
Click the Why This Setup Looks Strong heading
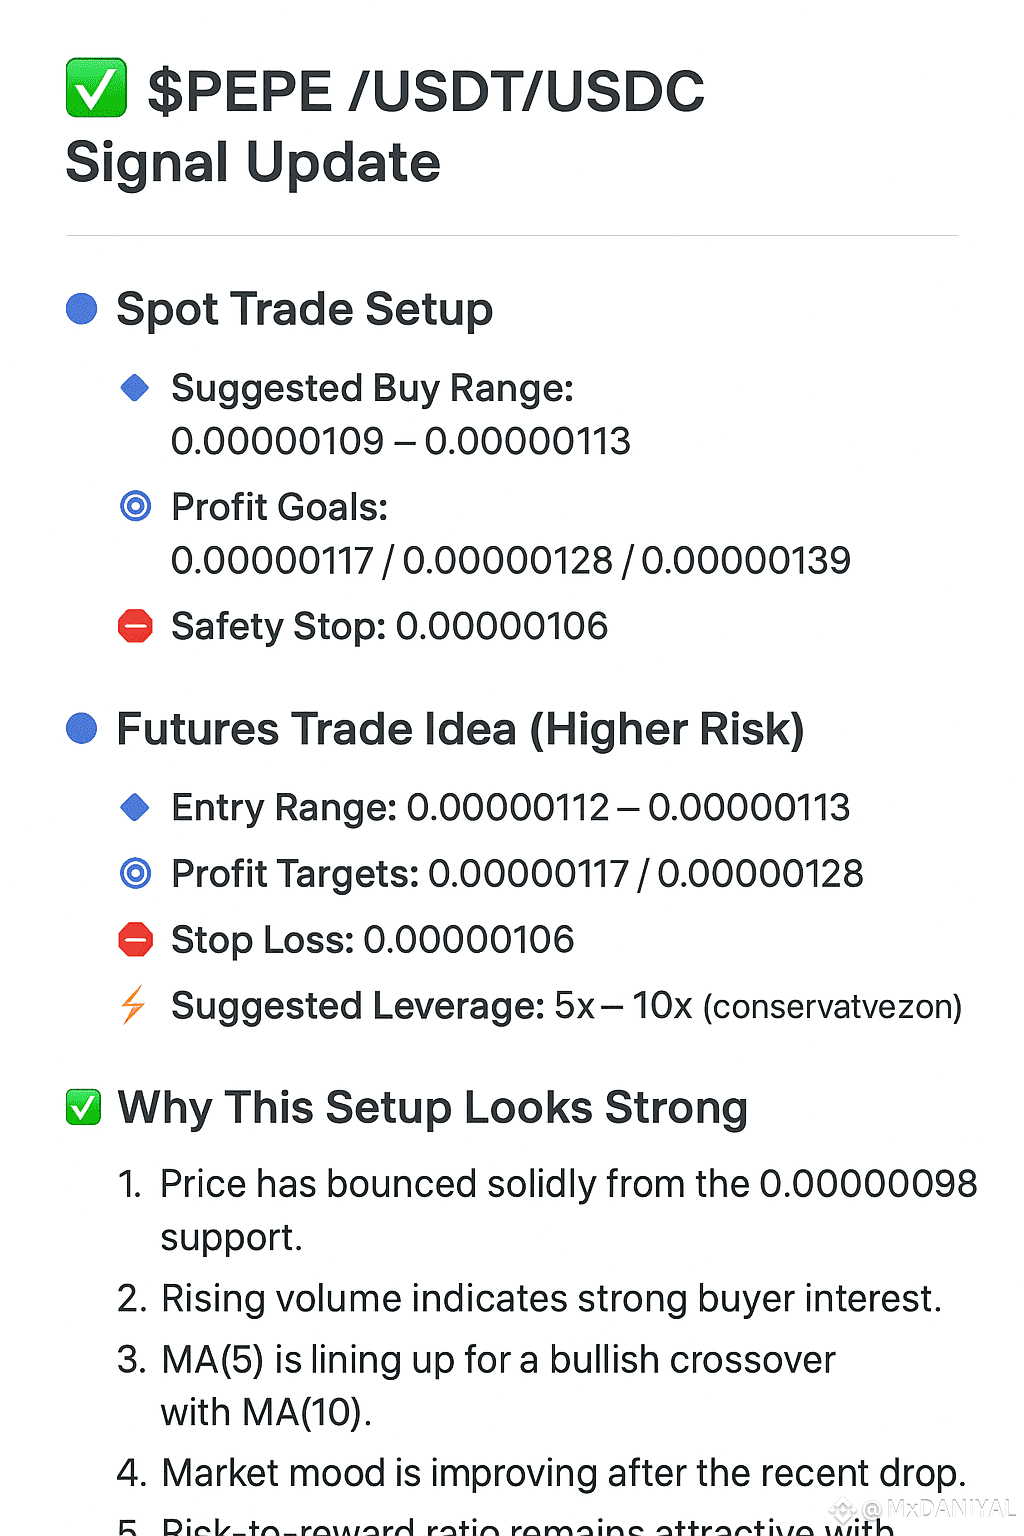tap(432, 1108)
